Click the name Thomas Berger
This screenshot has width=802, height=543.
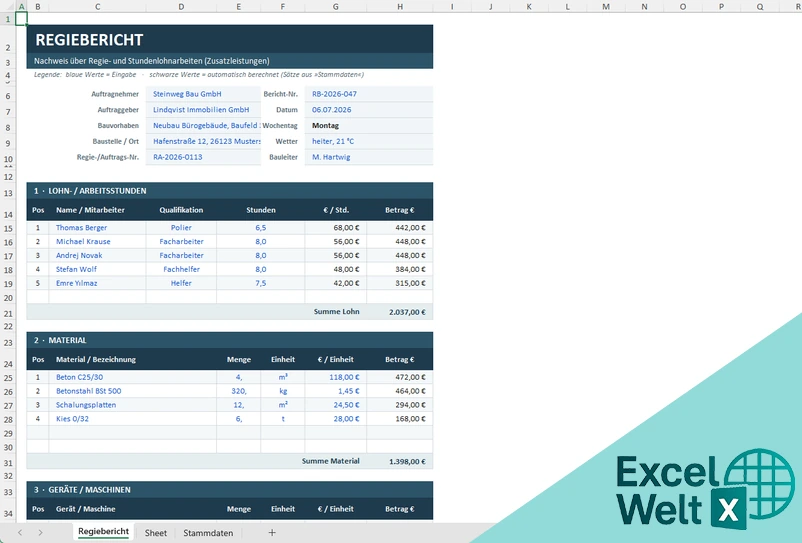(x=97, y=228)
